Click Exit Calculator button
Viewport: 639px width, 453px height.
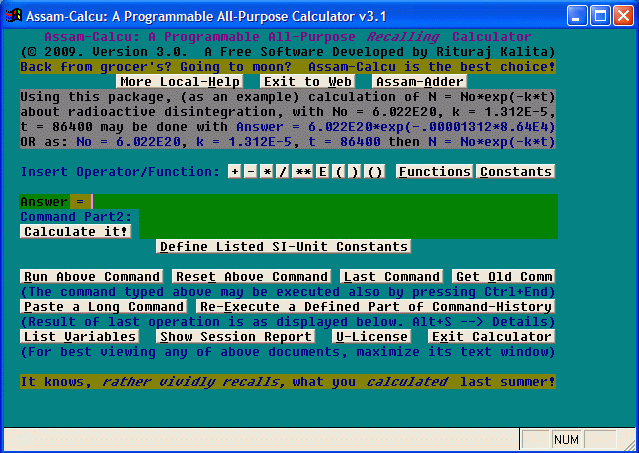click(490, 337)
